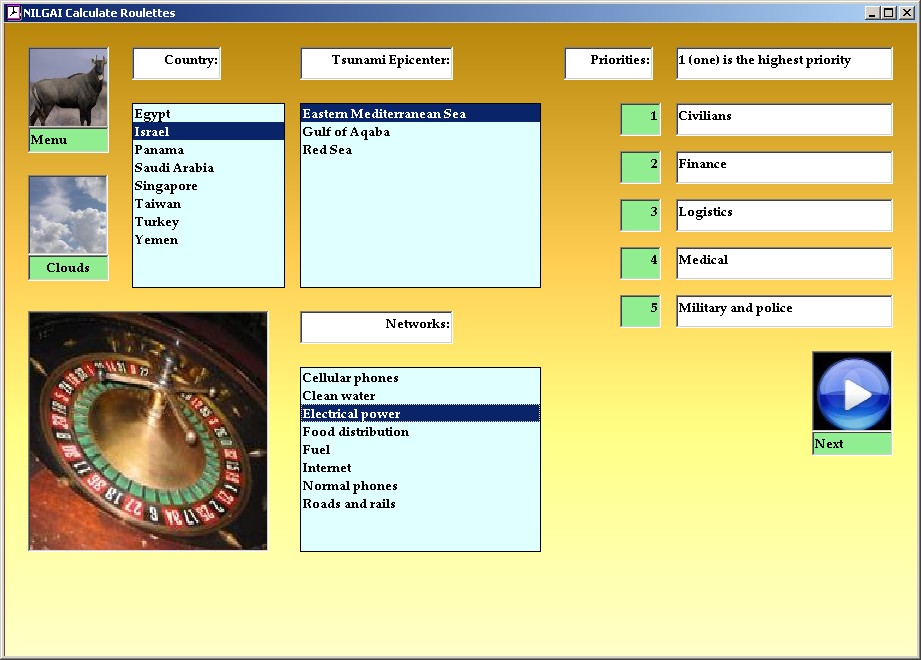
Task: Click the Civilians priority field
Action: (783, 119)
